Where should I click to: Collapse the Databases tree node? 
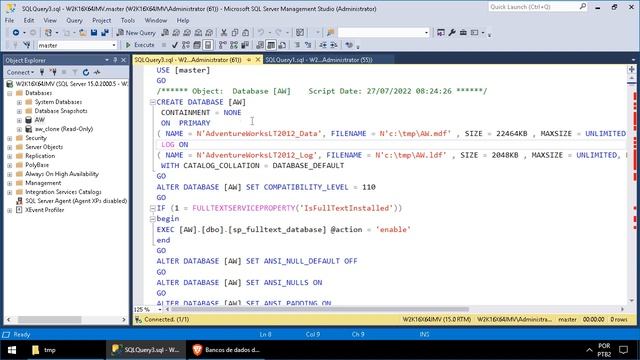tap(10, 93)
